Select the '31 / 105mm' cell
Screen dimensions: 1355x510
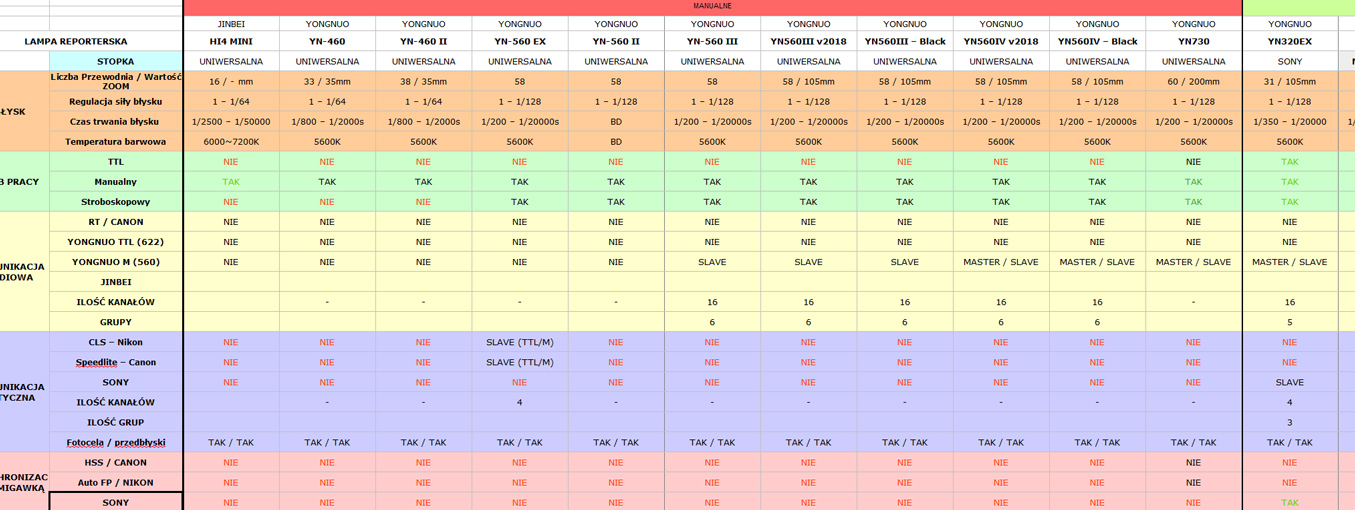1290,81
